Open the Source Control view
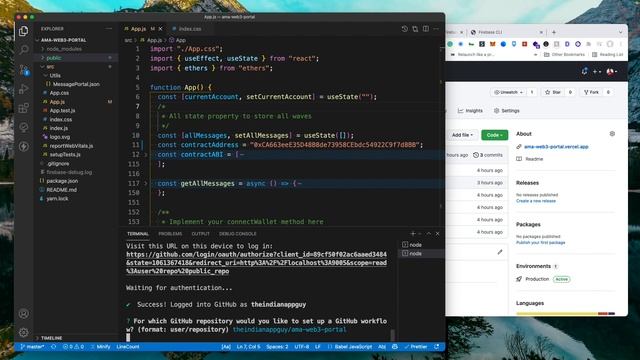The image size is (640, 360). click(24, 70)
